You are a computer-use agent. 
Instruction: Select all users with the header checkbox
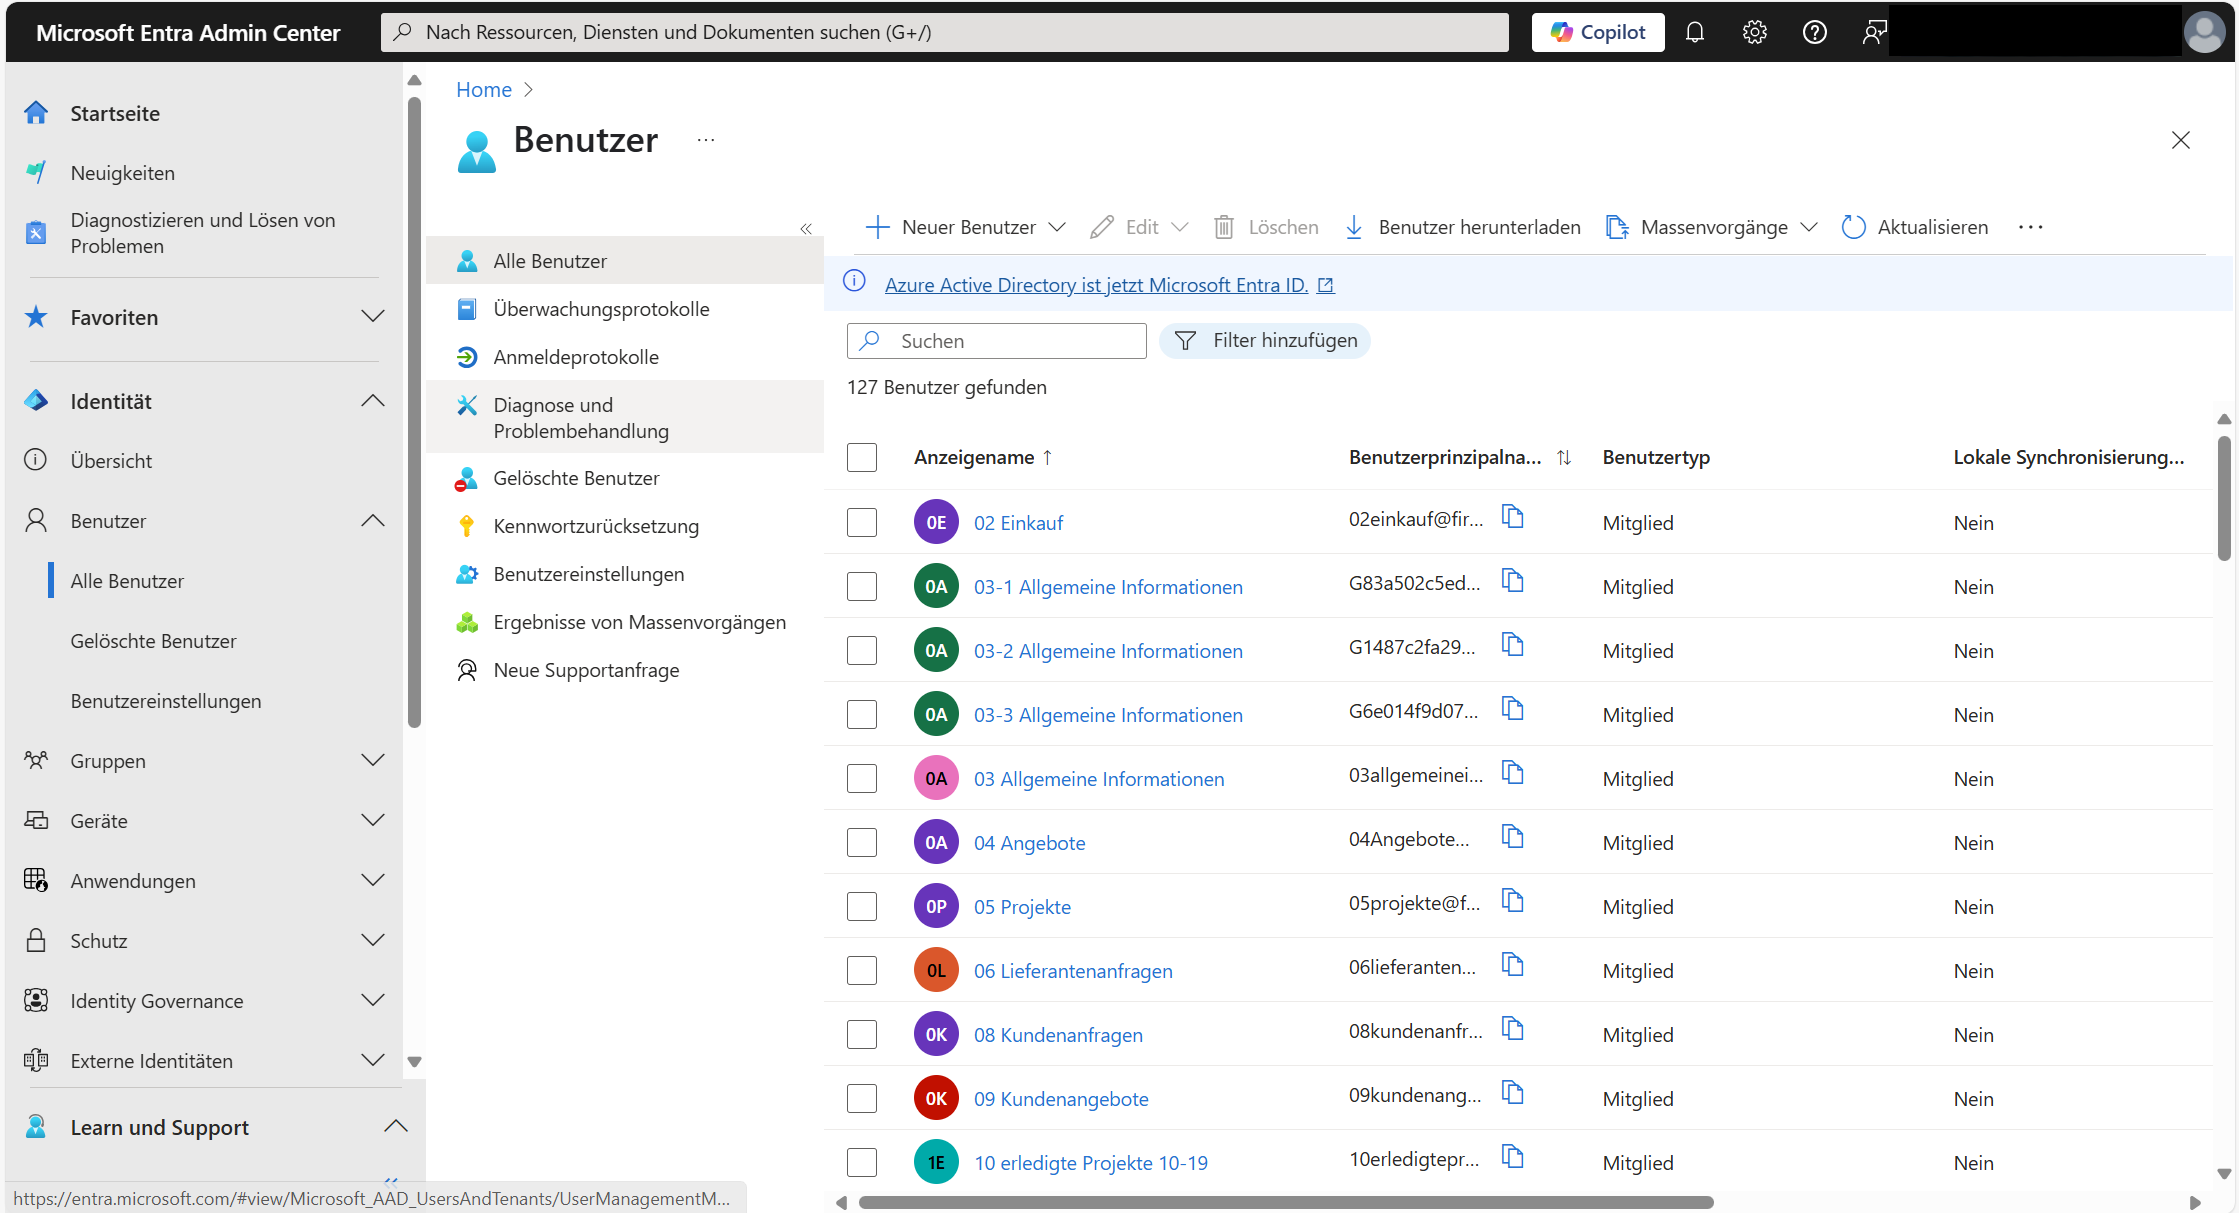pos(861,457)
